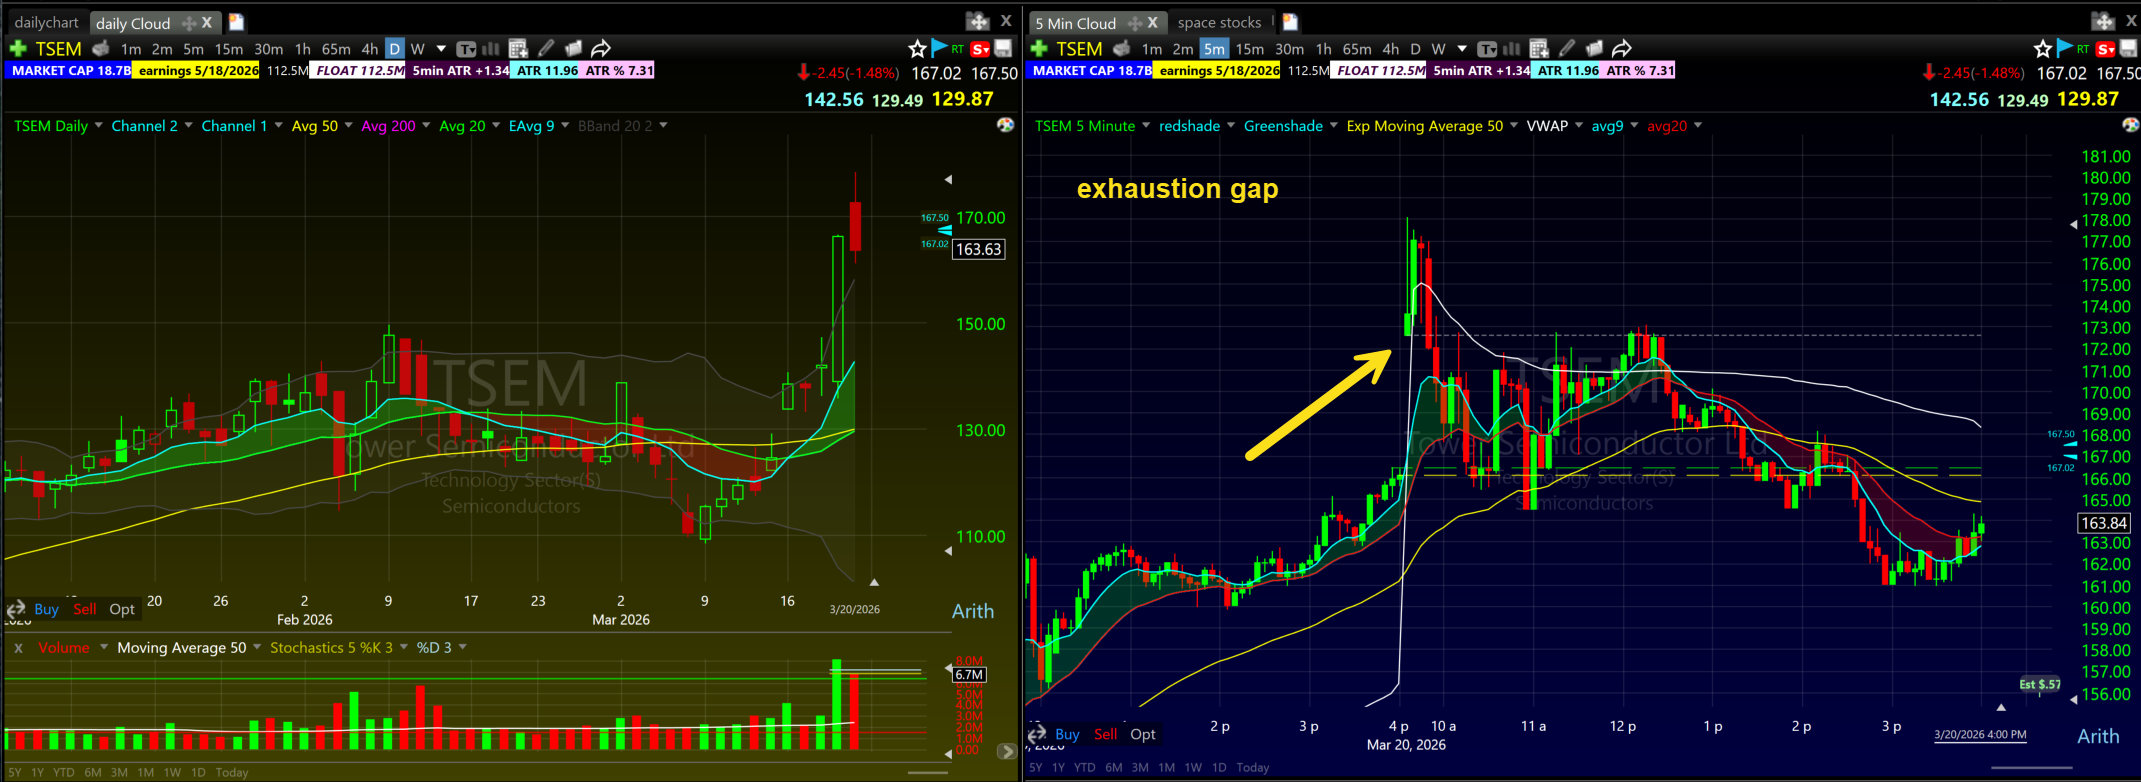
Task: Select the pencil drawing tool in left chart
Action: point(546,48)
